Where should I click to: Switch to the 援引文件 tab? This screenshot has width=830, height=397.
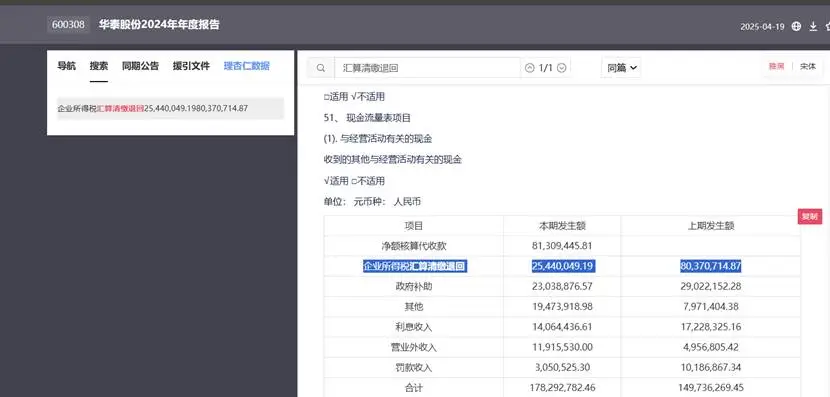191,66
